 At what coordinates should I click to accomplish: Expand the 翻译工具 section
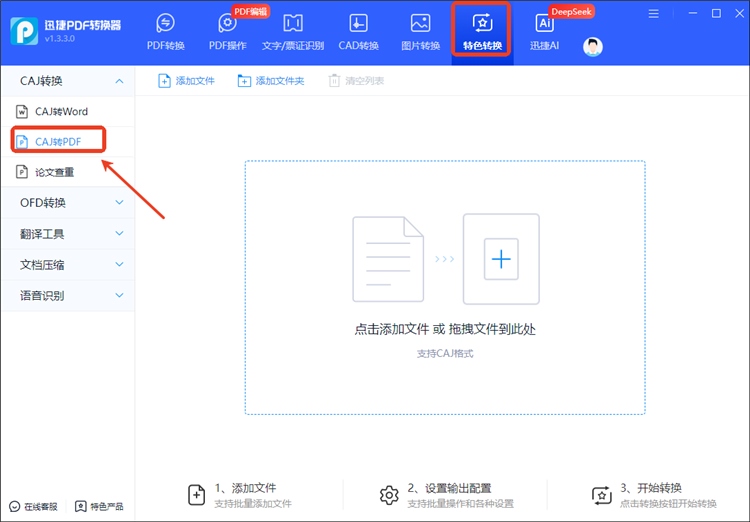119,233
